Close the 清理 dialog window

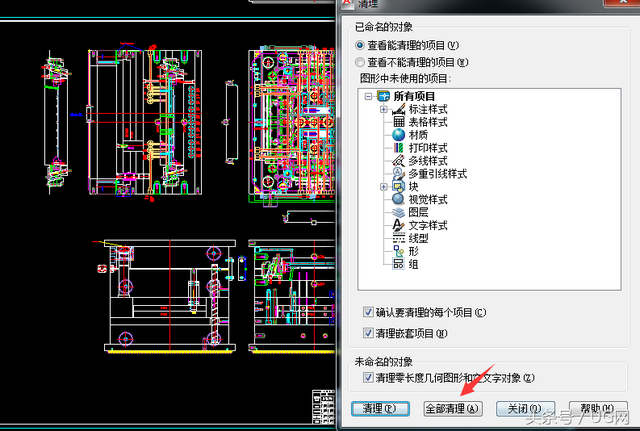(x=622, y=2)
